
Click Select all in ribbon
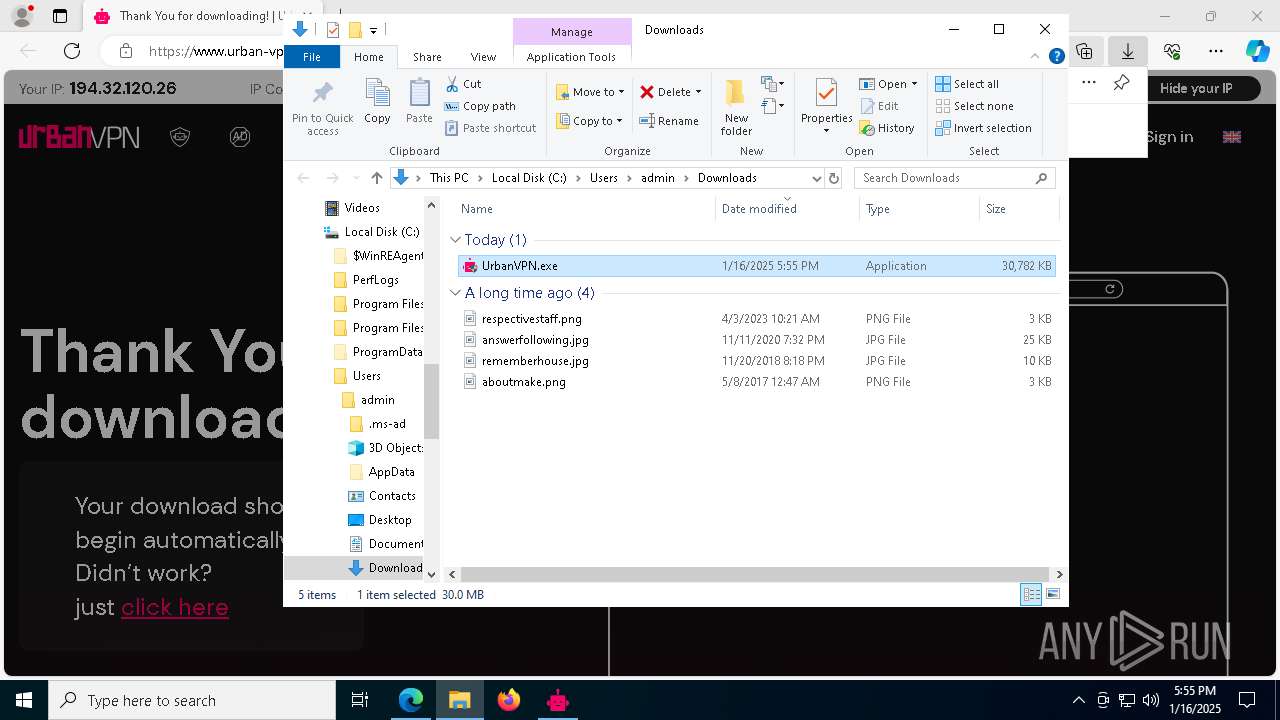(967, 84)
